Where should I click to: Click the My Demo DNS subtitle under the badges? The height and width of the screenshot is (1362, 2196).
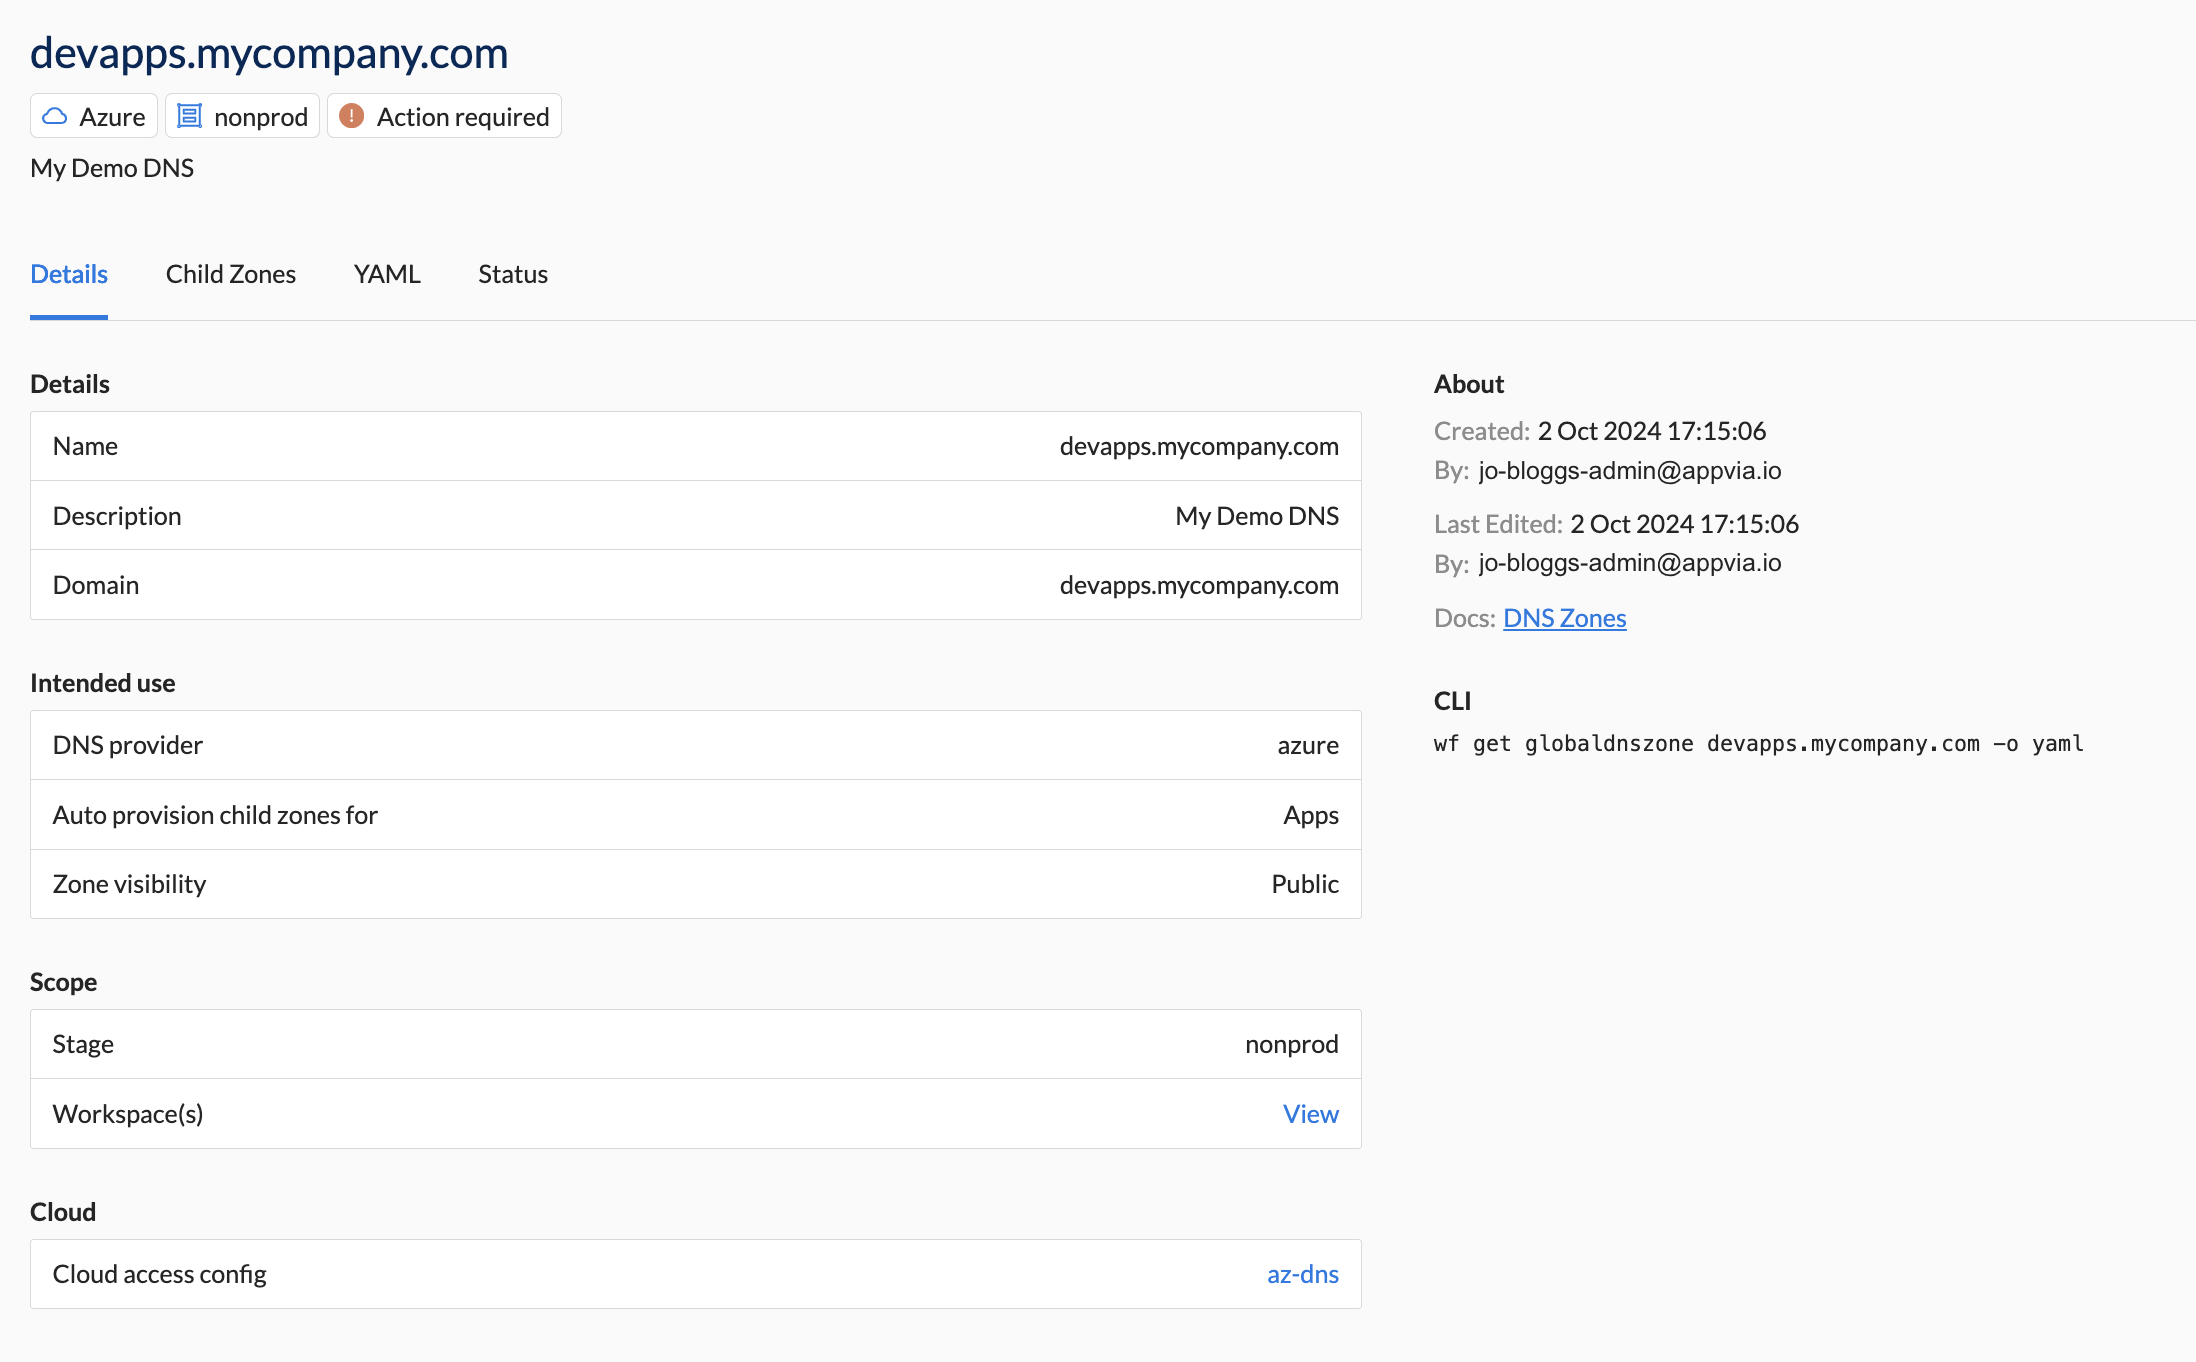coord(112,168)
